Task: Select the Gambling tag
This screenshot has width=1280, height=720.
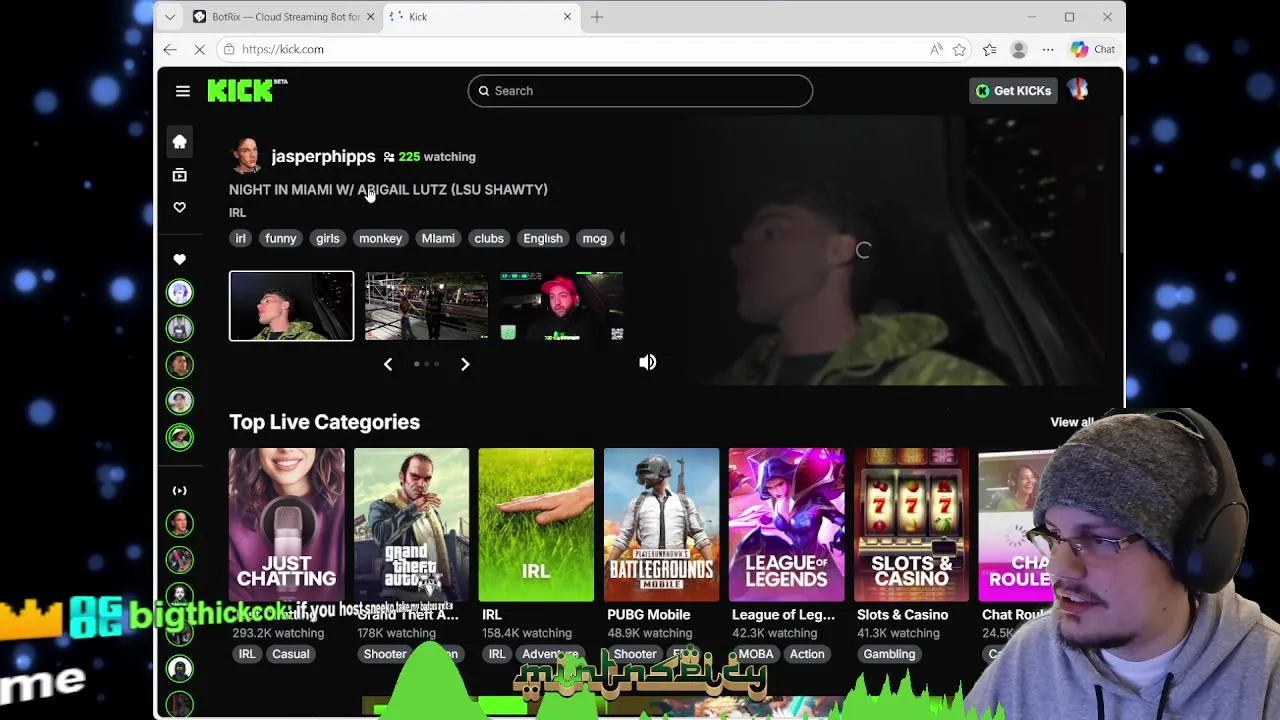Action: click(x=889, y=654)
